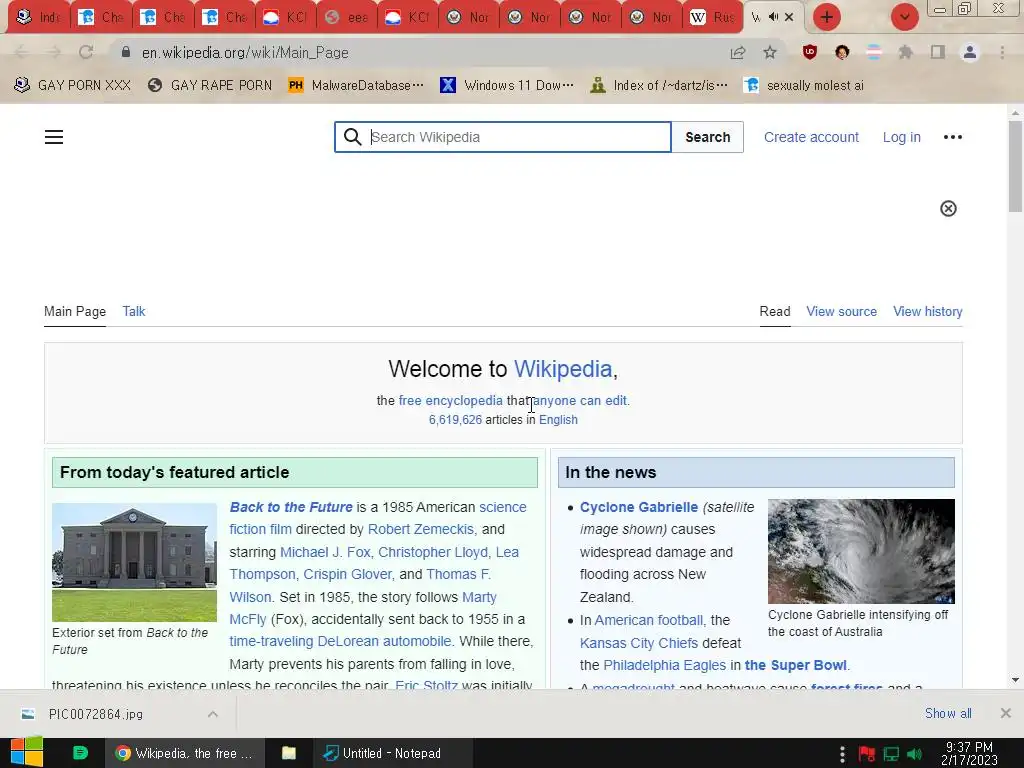Open the downloaded PIC0072864.jpg file
The width and height of the screenshot is (1024, 768).
click(95, 714)
